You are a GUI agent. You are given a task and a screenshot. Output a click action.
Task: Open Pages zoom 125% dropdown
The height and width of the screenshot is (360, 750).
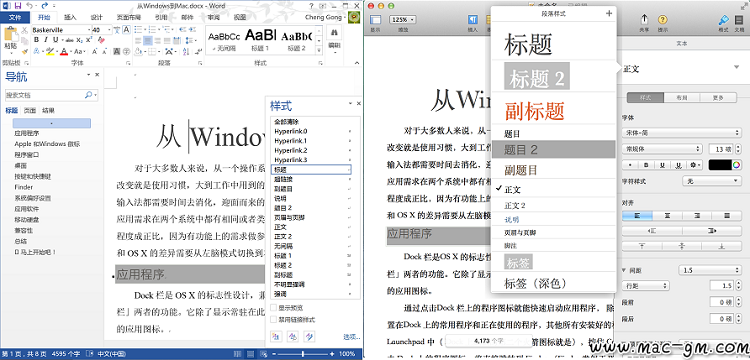coord(403,20)
